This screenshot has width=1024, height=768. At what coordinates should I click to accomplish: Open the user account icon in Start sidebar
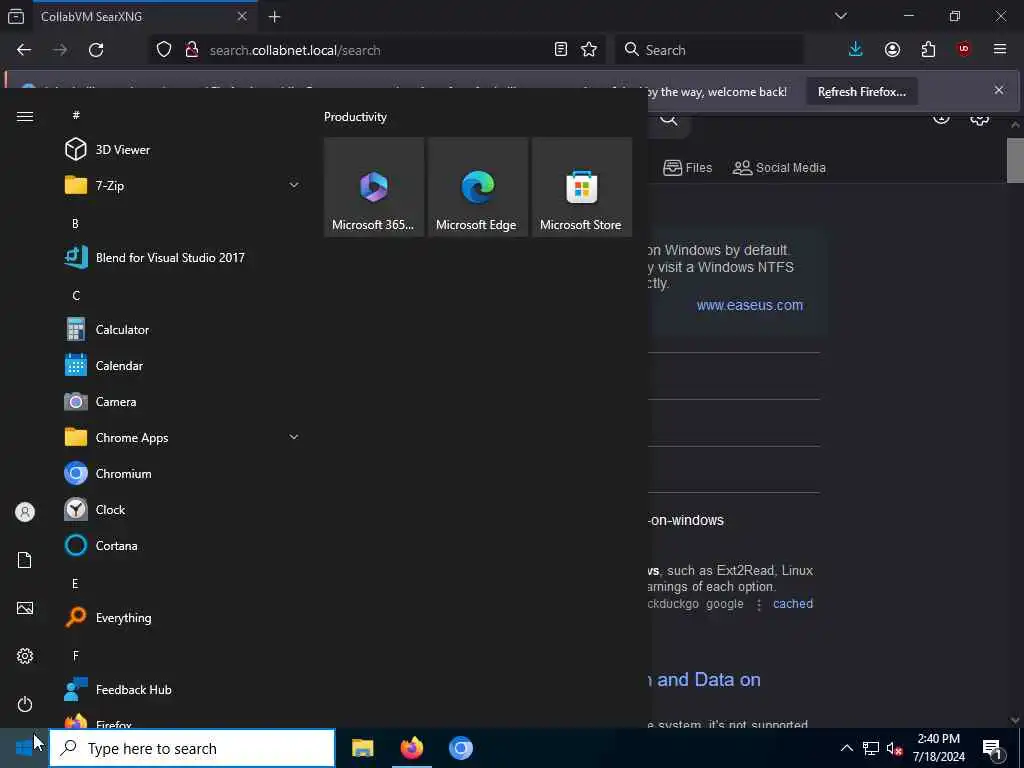click(x=25, y=512)
